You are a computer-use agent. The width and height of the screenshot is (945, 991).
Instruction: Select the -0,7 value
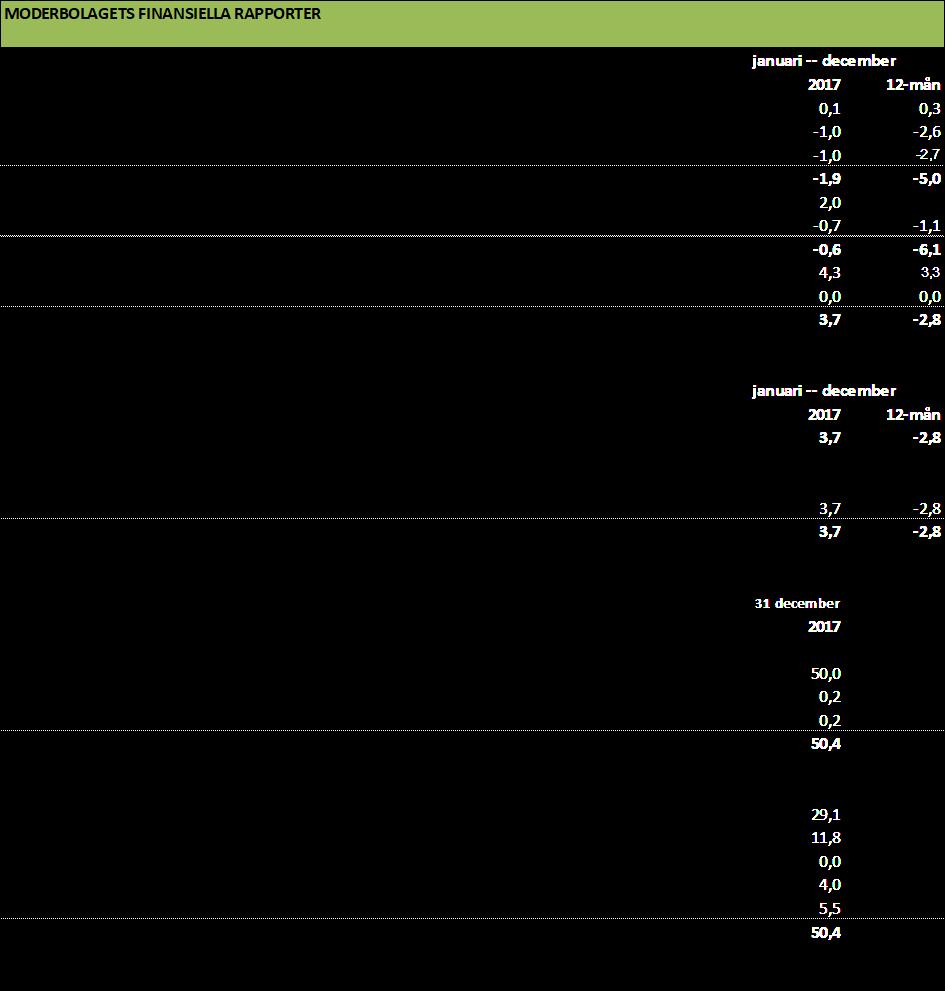(827, 226)
